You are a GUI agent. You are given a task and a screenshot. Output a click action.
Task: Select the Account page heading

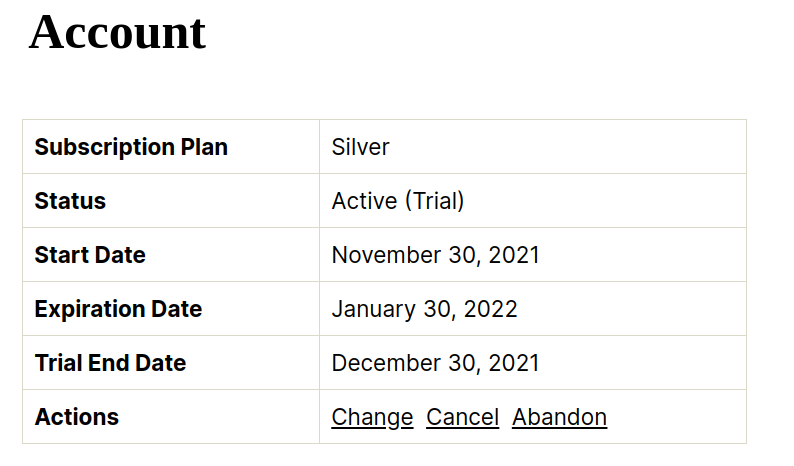point(117,32)
